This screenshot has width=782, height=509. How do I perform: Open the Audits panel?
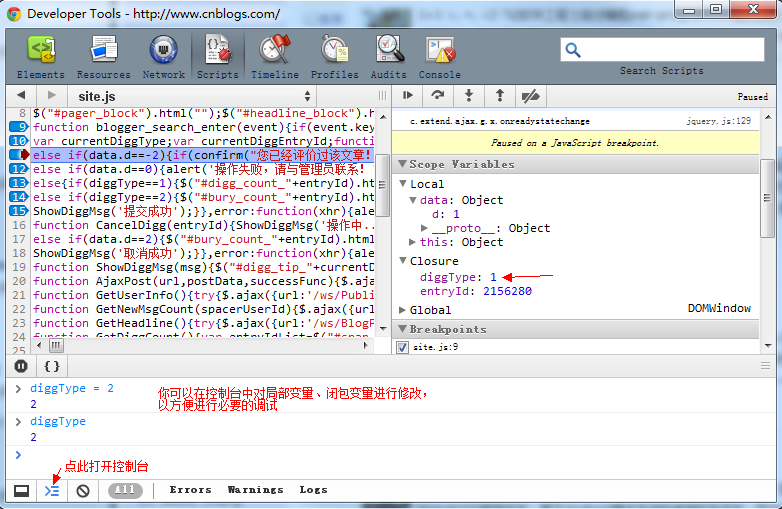(389, 57)
